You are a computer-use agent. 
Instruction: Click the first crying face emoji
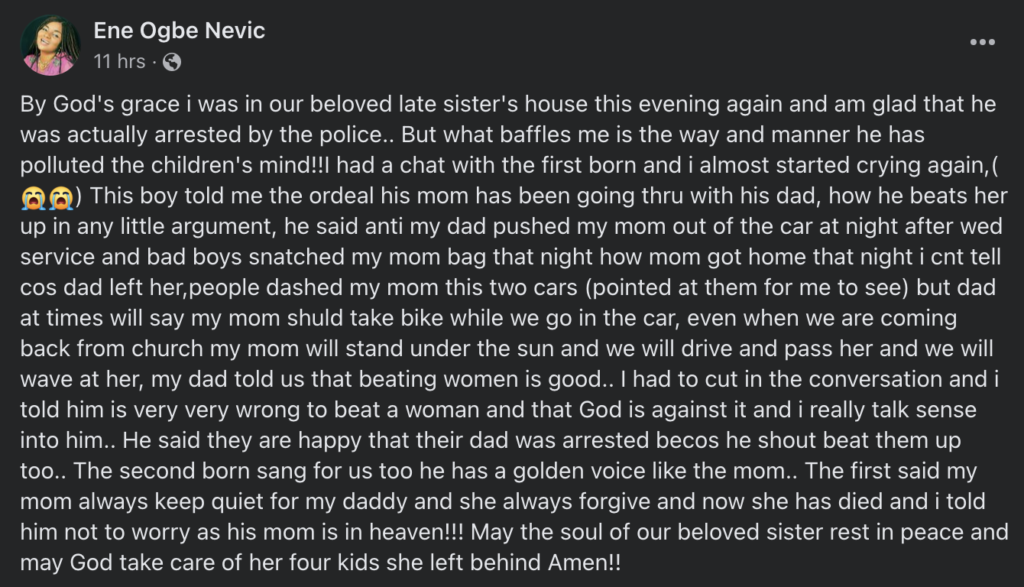[33, 197]
